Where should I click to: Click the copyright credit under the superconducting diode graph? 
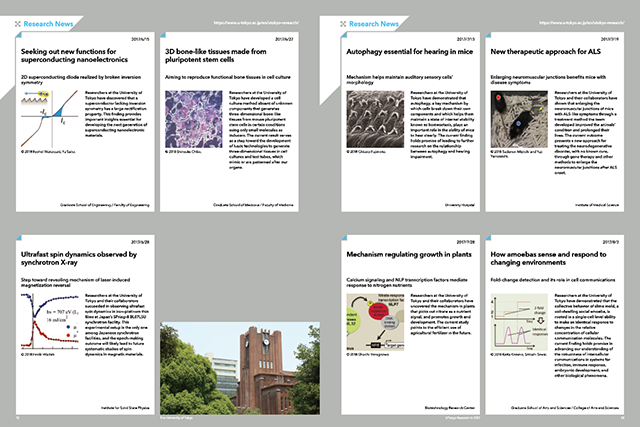tap(48, 151)
